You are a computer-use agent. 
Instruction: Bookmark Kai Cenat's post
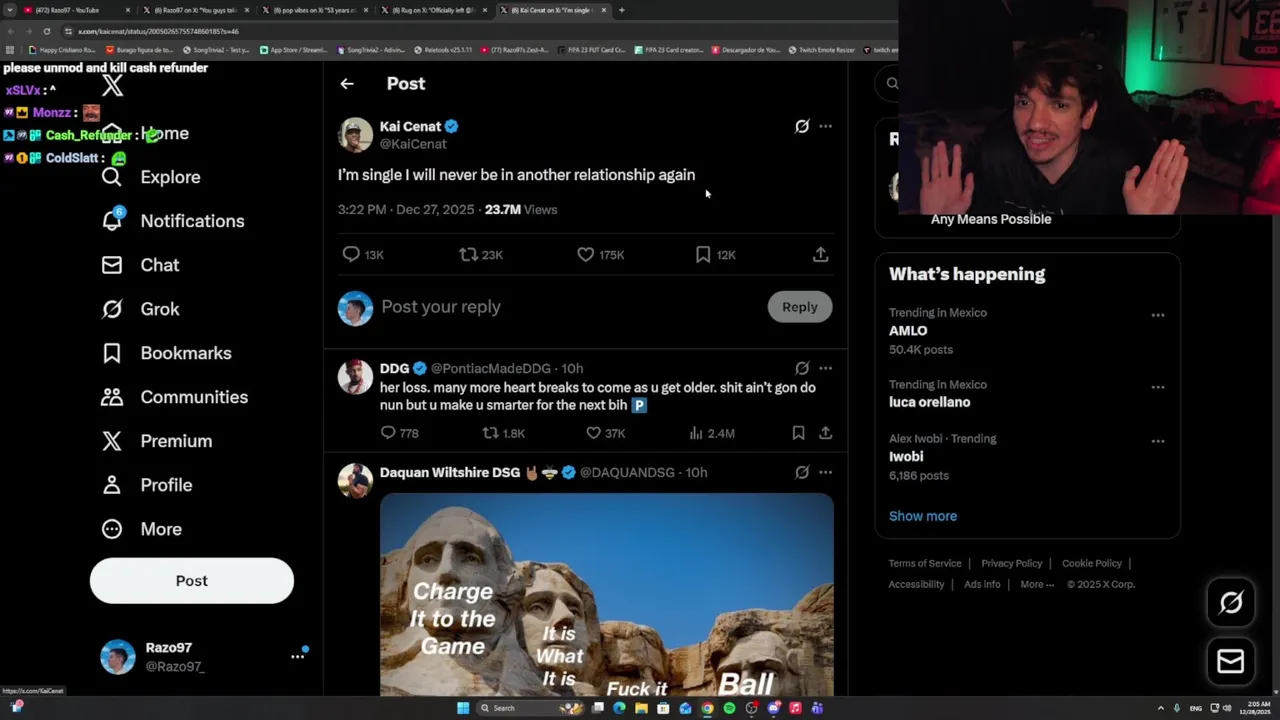[x=703, y=254]
